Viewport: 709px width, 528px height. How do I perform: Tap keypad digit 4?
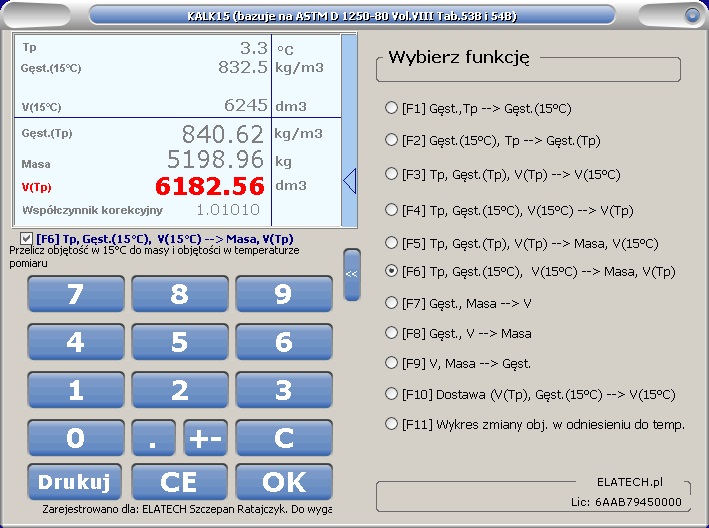76,342
